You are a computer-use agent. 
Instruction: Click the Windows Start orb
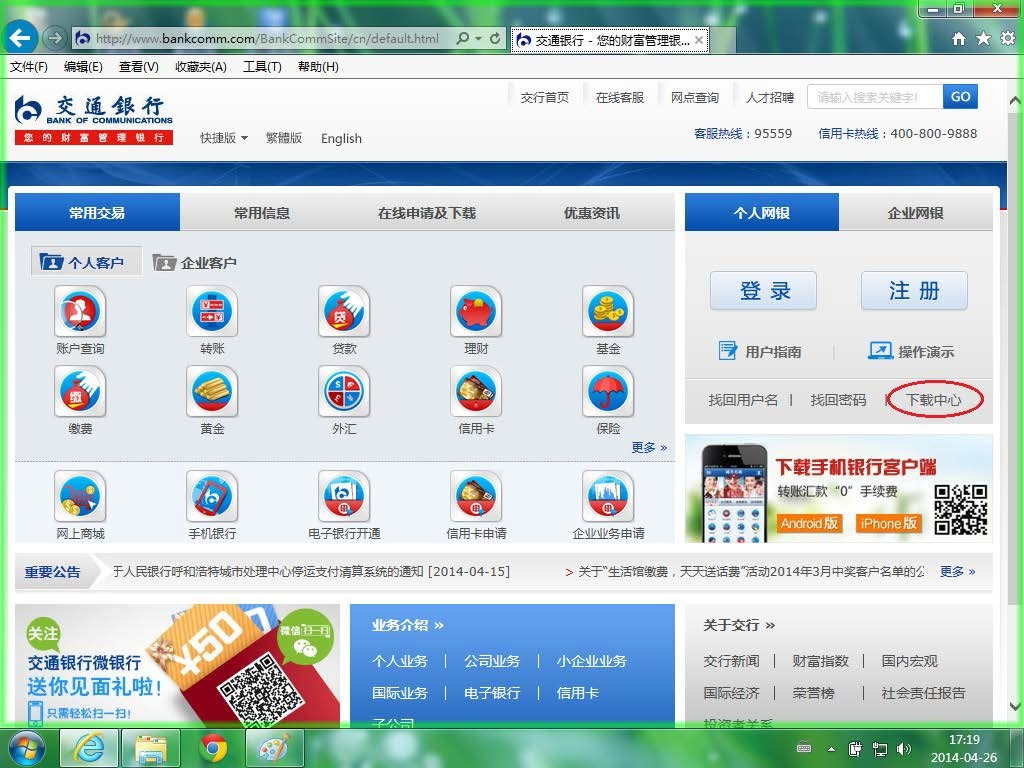click(25, 748)
